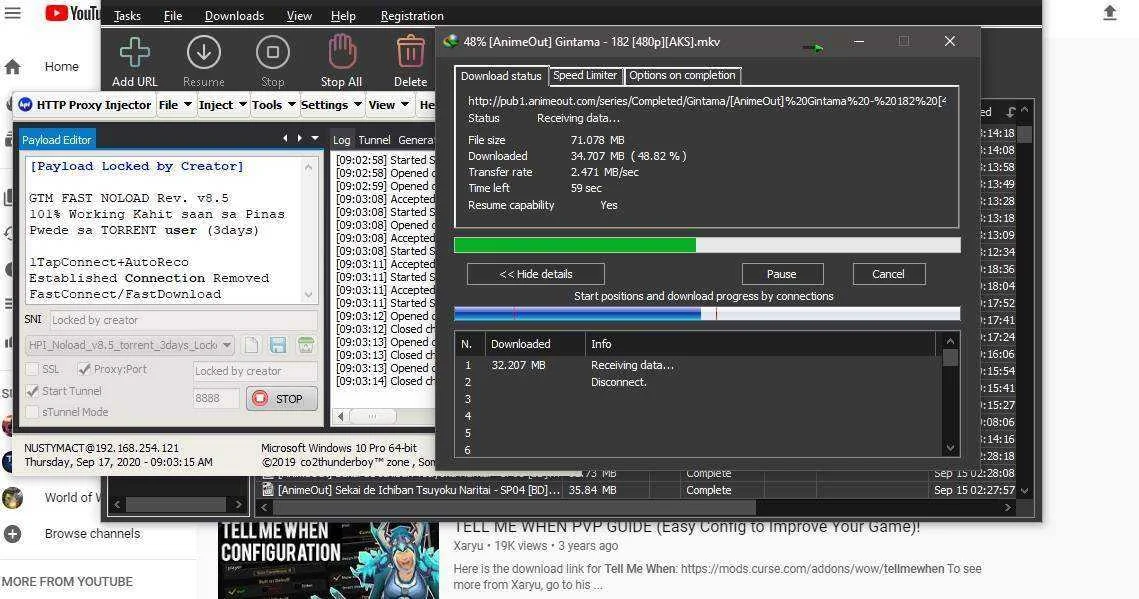Screen dimensions: 1139x599
Task: Click the YouTube upload arrow icon
Action: click(1109, 13)
